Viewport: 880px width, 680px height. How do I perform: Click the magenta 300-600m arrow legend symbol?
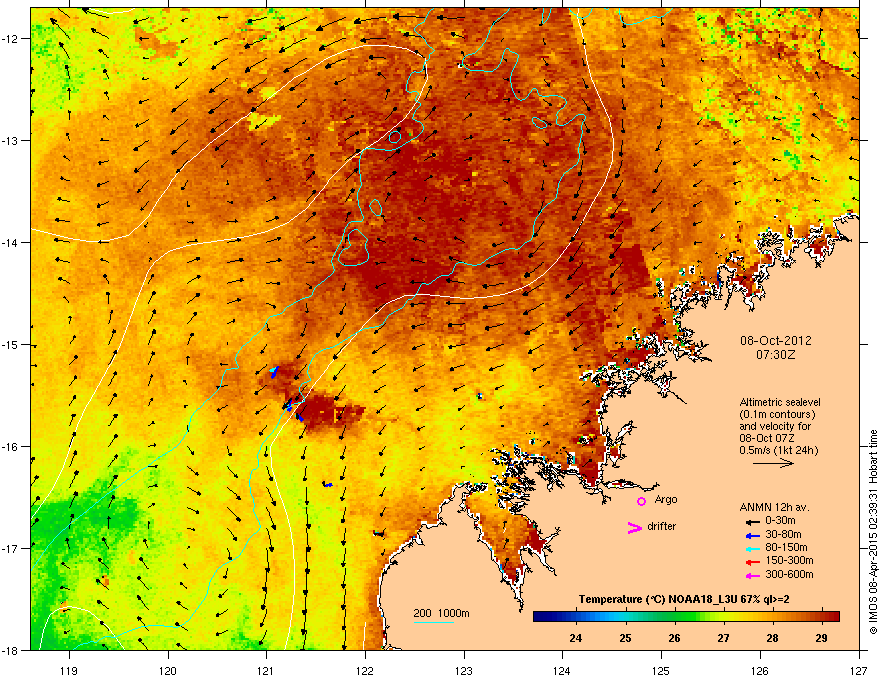tap(752, 576)
